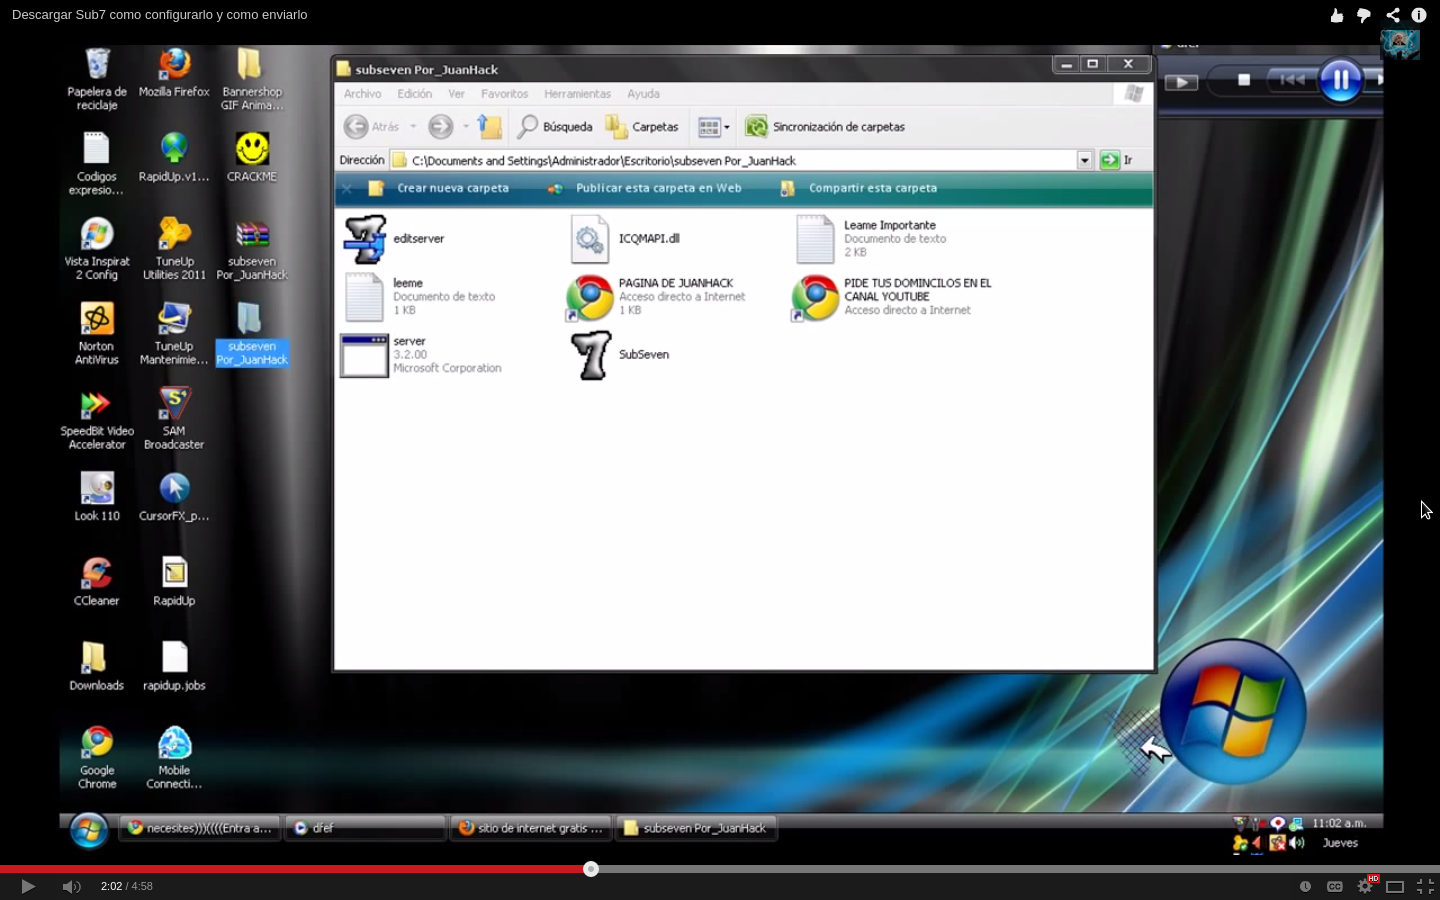Click the Up folder toolbar icon

coord(490,127)
